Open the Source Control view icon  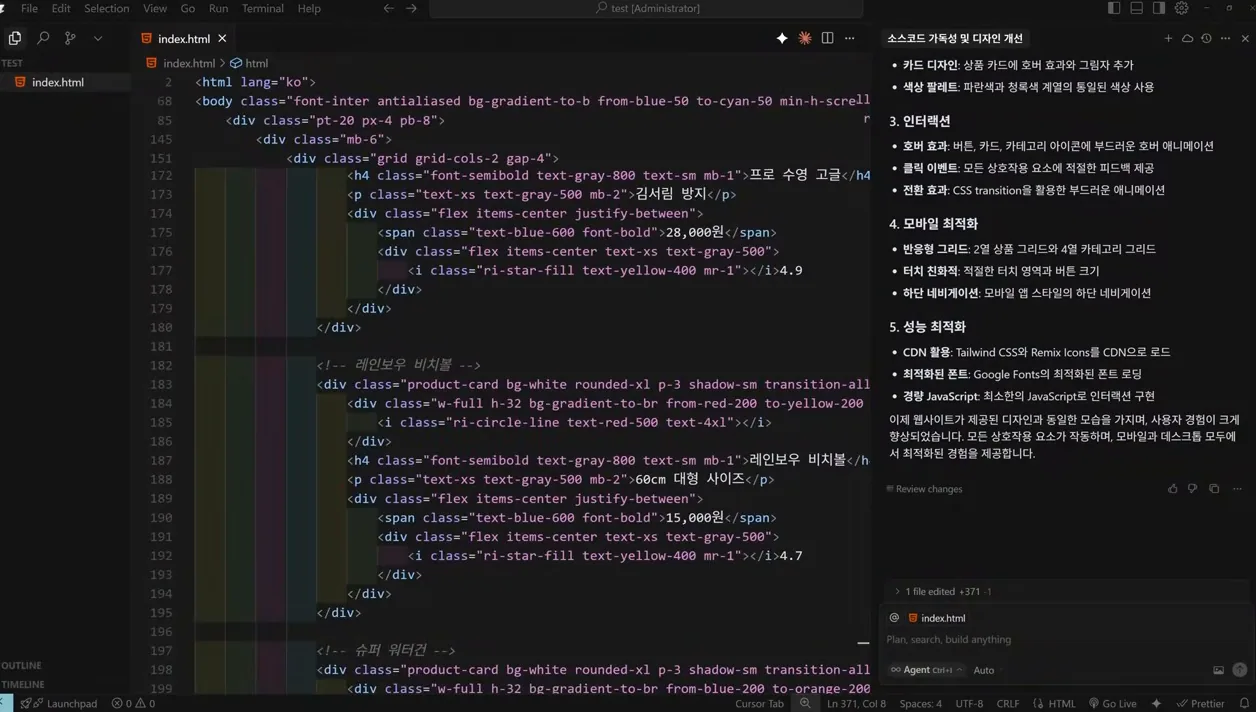click(70, 38)
